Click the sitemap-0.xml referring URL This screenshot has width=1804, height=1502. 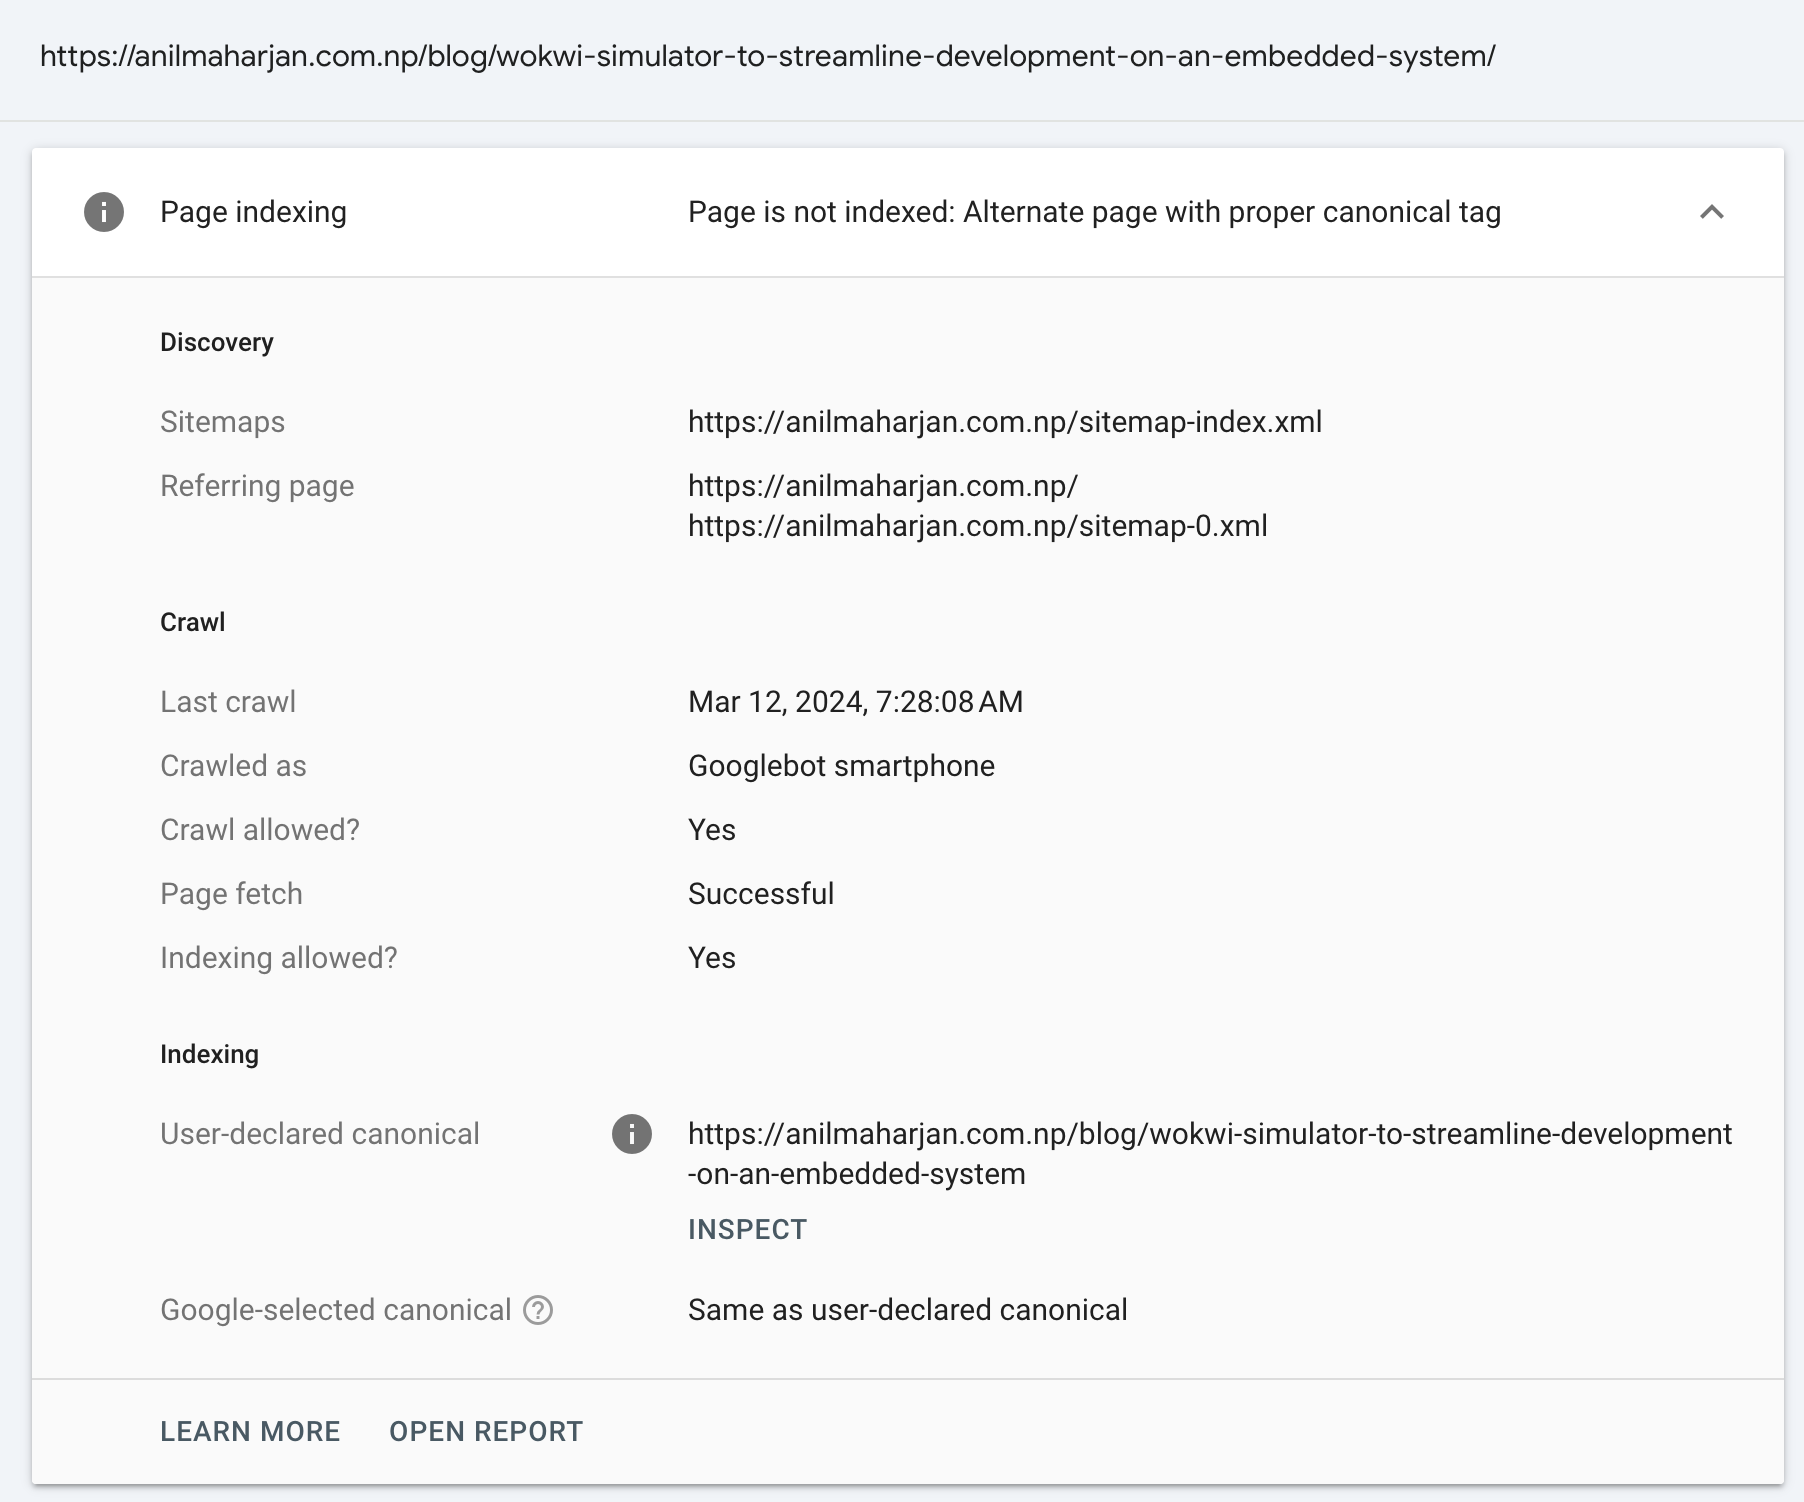[978, 526]
